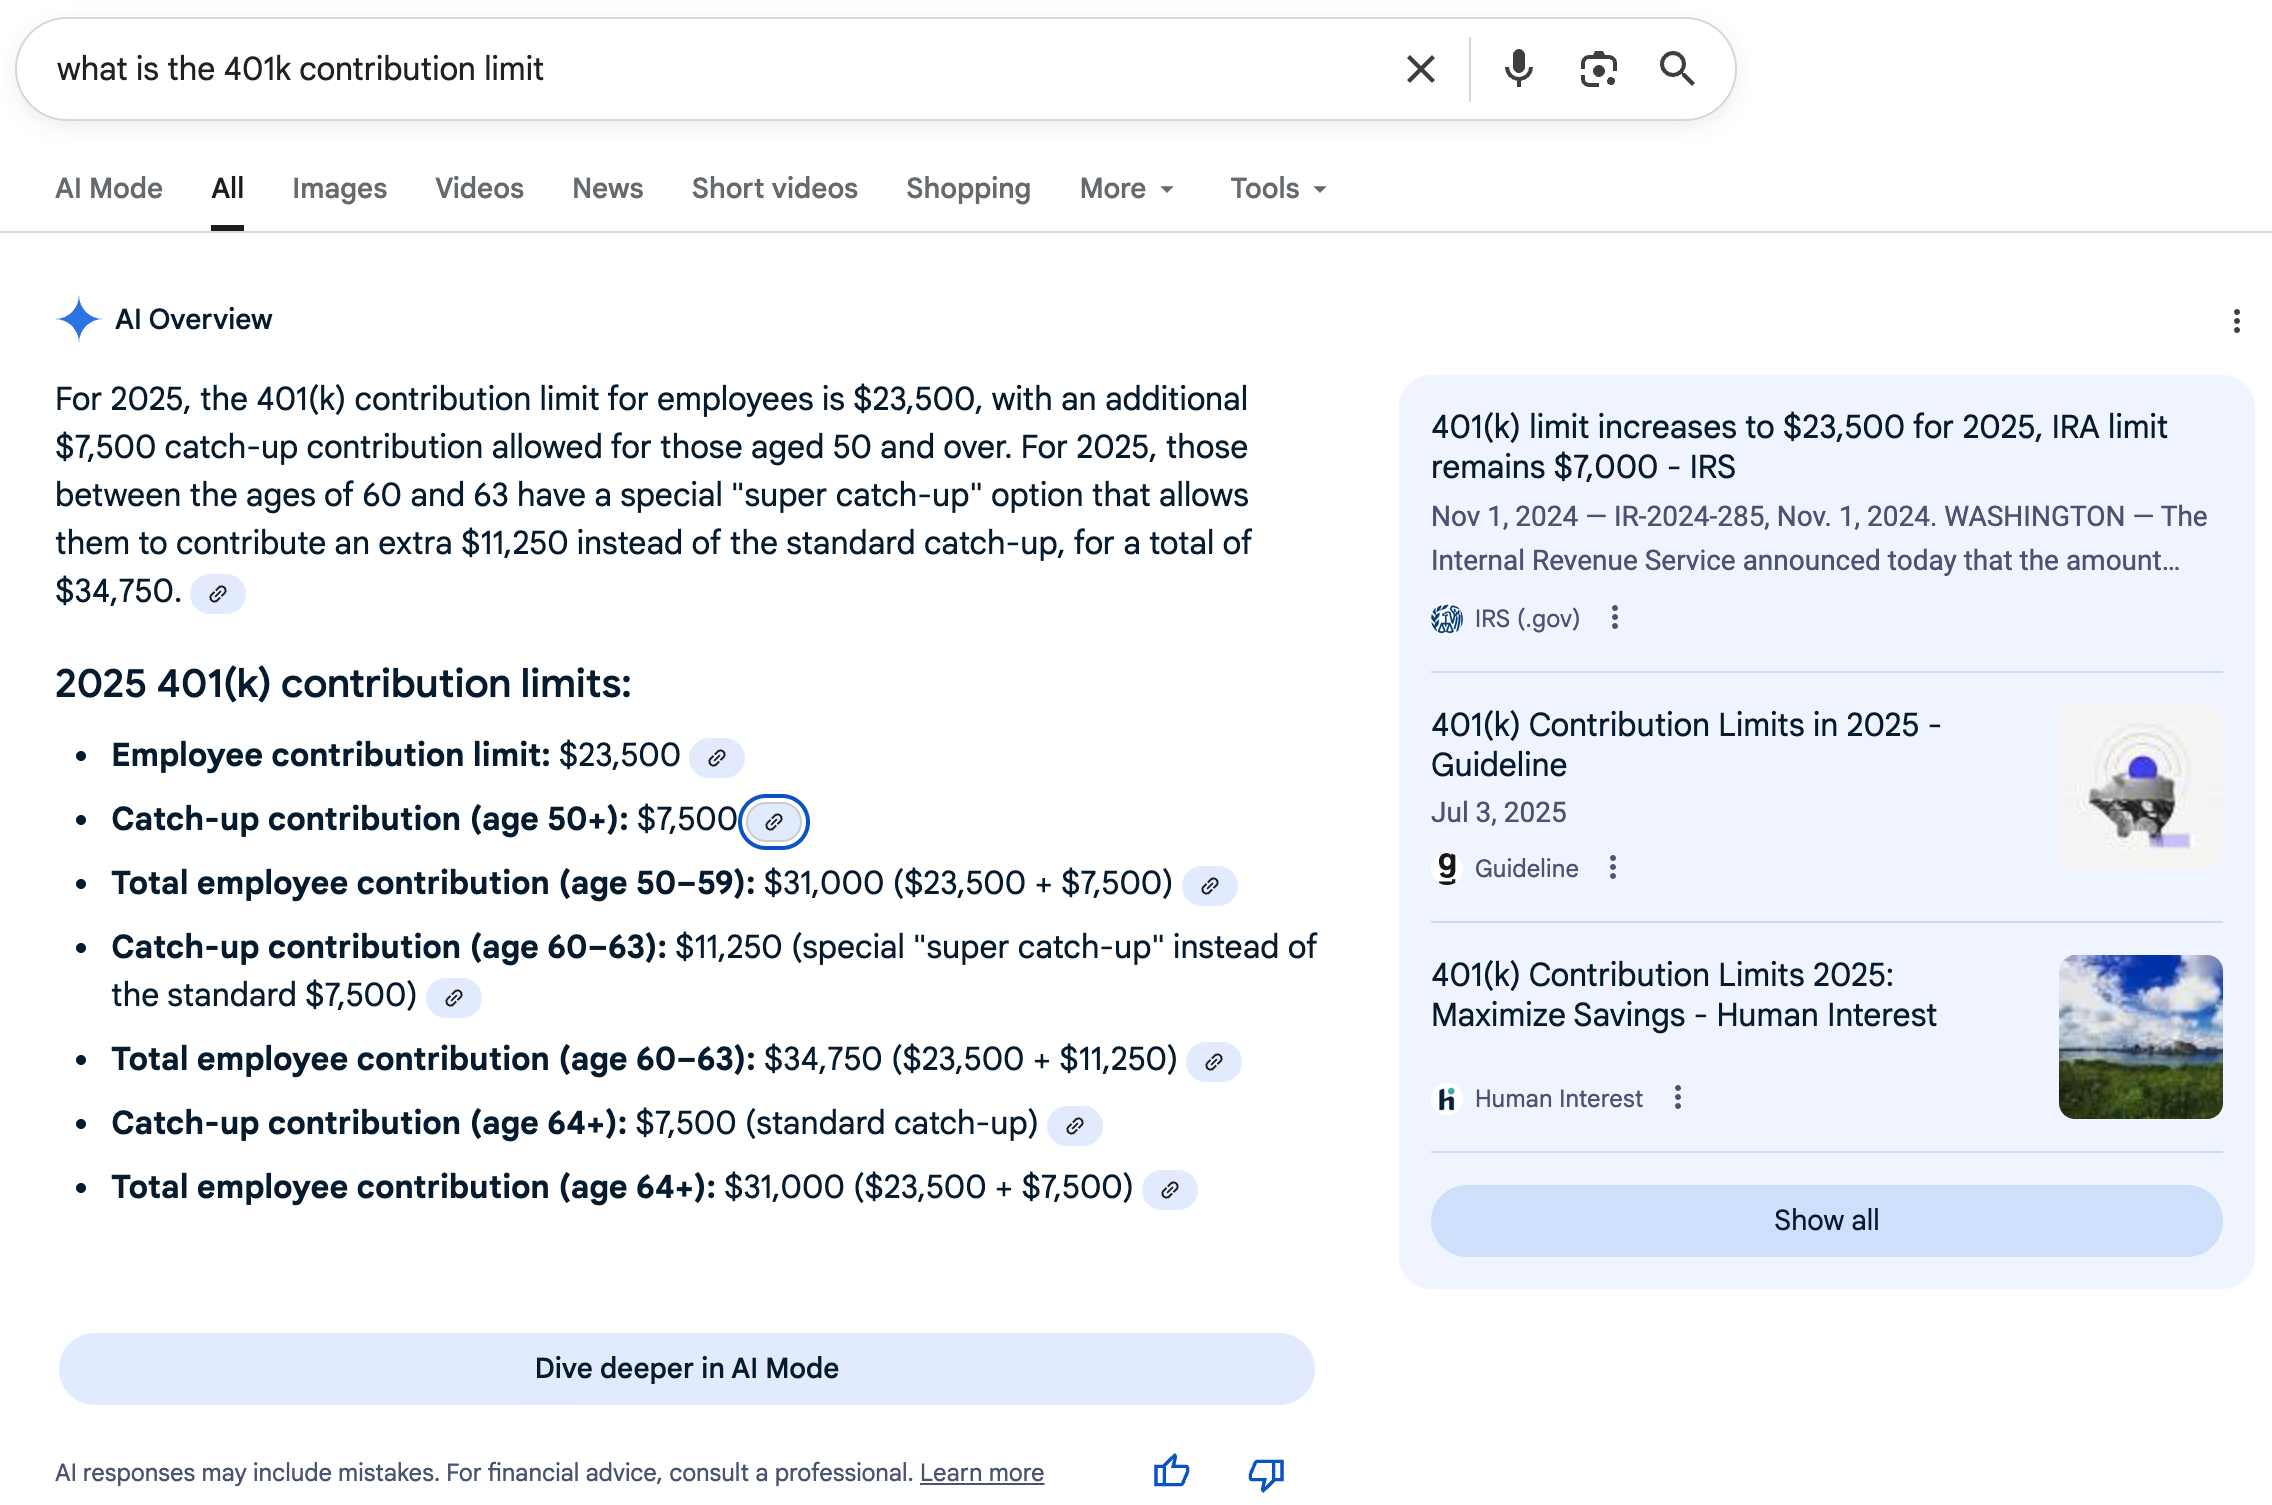Expand the More search filters dropdown

(1127, 189)
